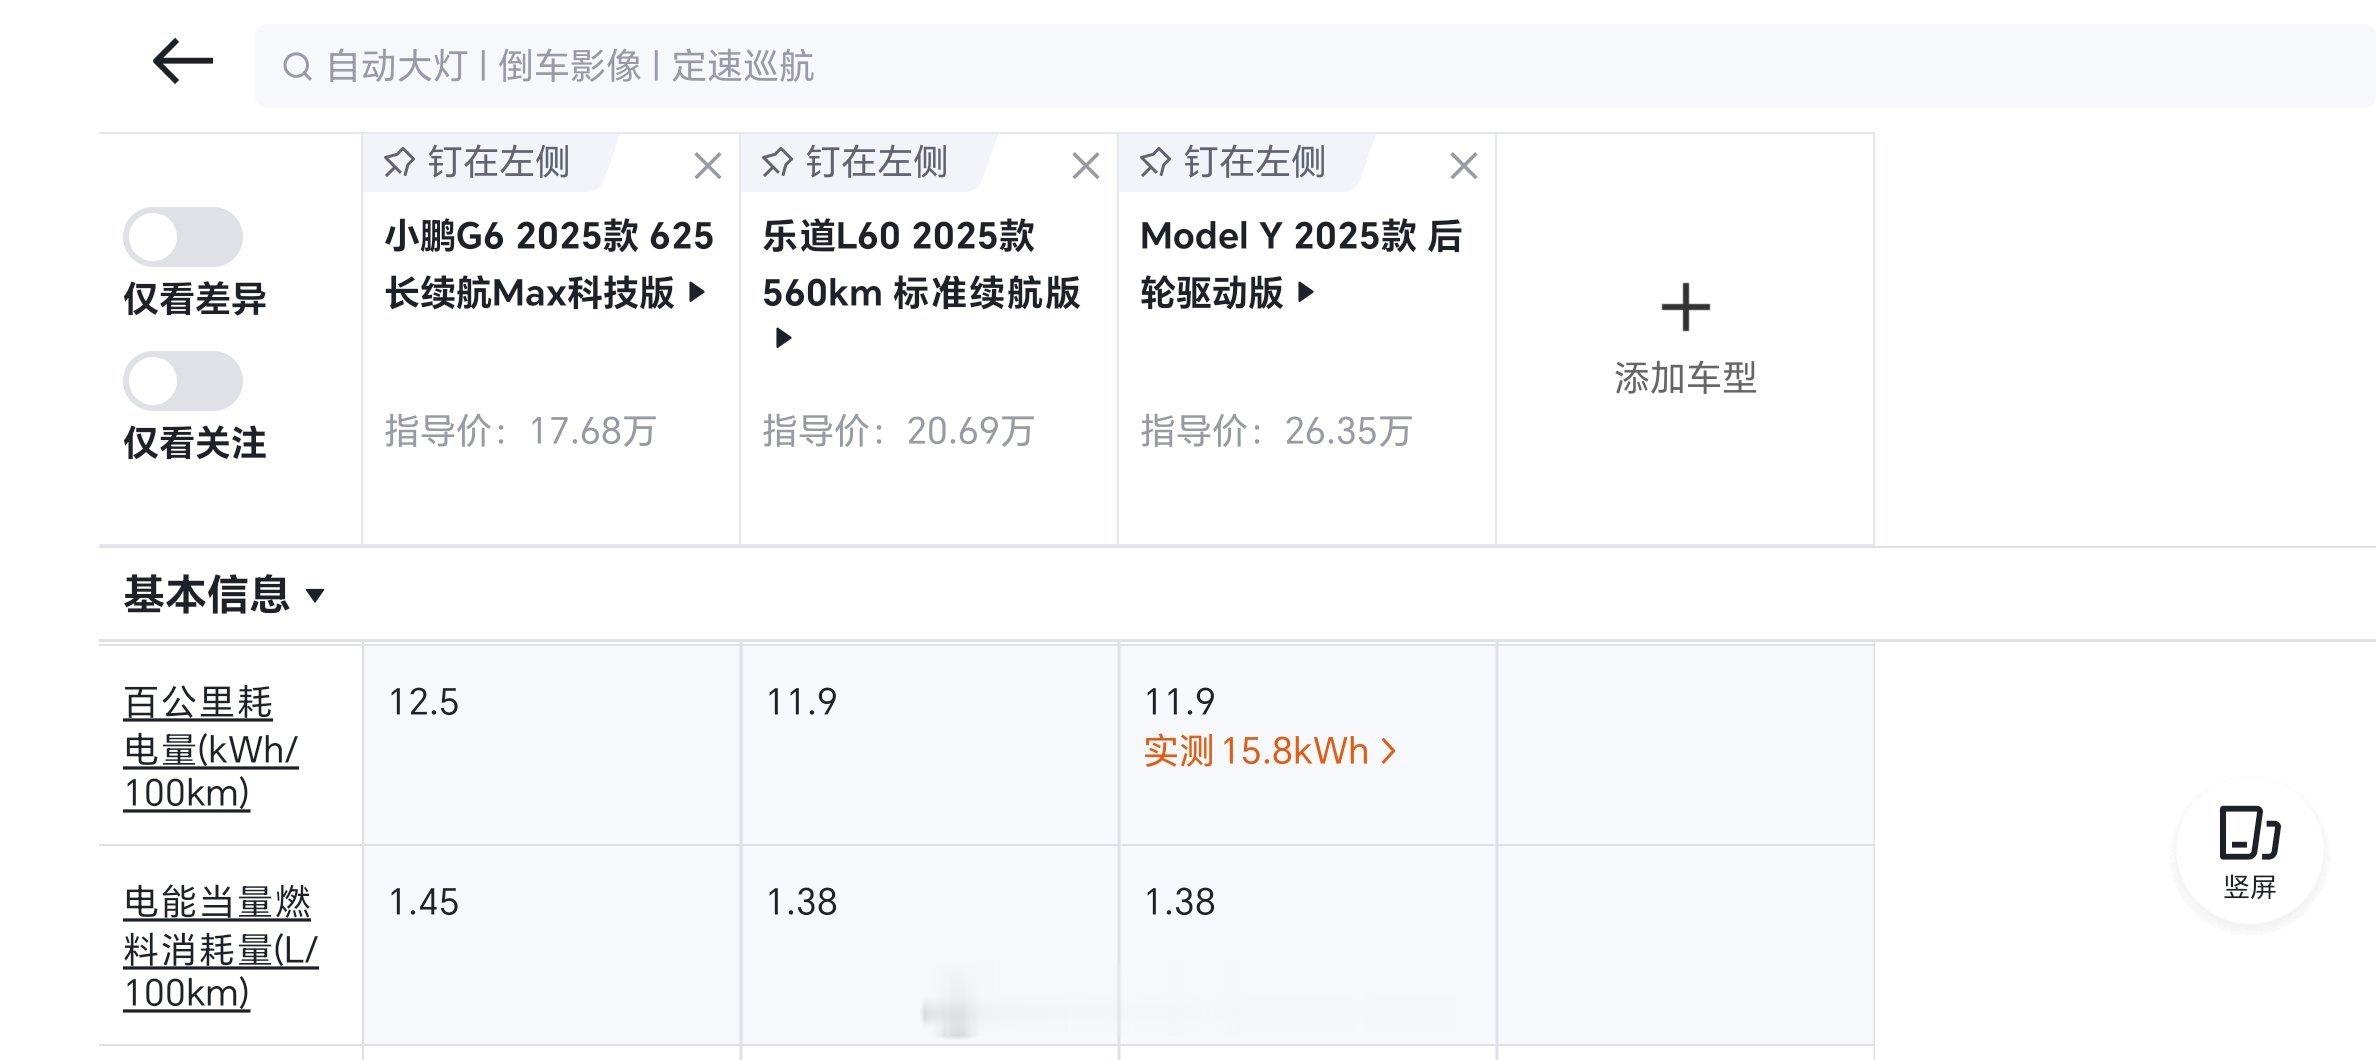Collapse the 基本信息 section
The image size is (2376, 1060).
[225, 595]
